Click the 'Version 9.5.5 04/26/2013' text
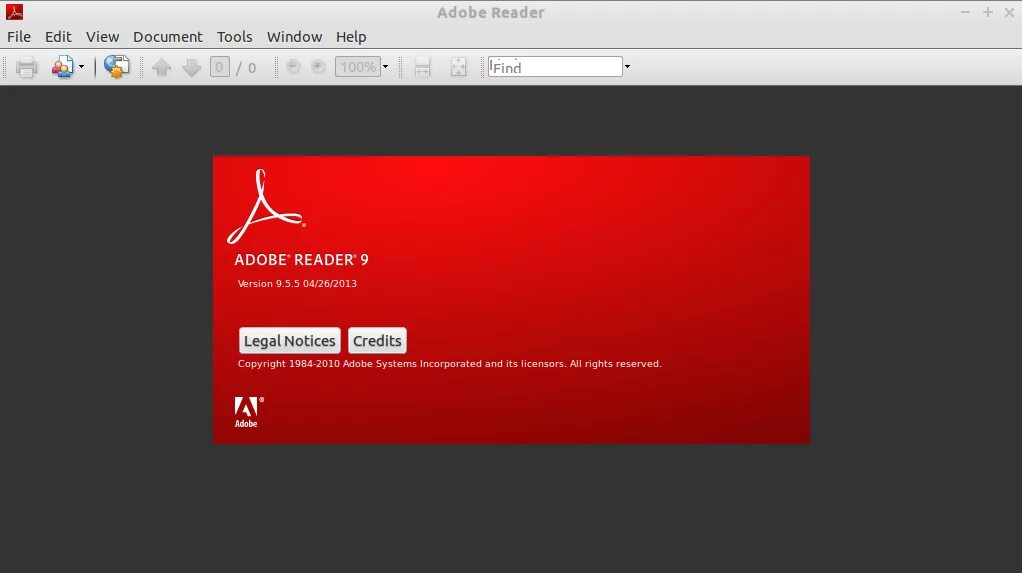The image size is (1022, 573). coord(297,284)
